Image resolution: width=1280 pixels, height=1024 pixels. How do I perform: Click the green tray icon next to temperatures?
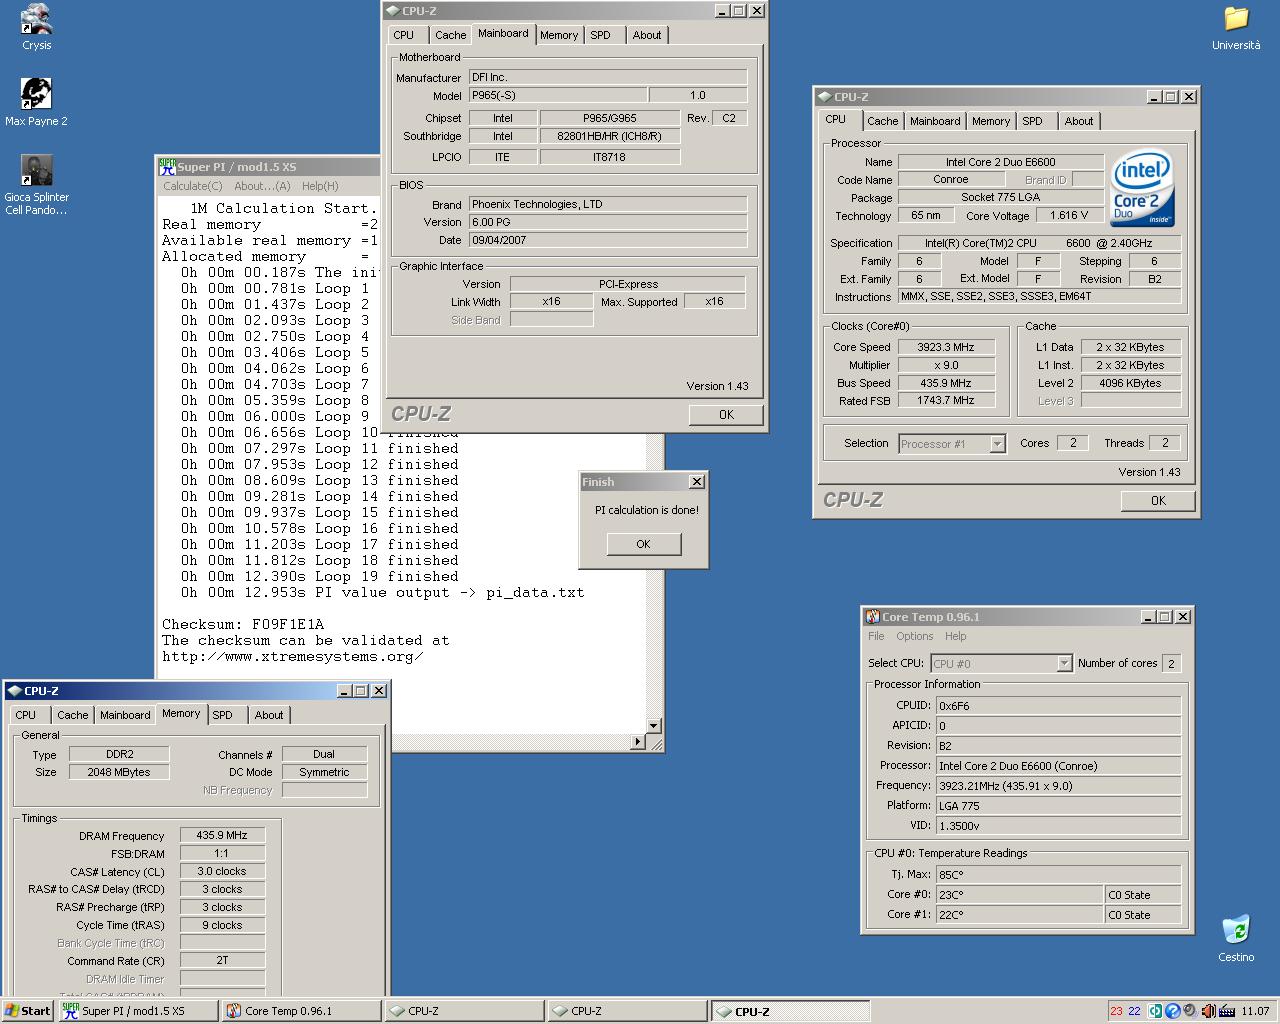pos(1155,1011)
